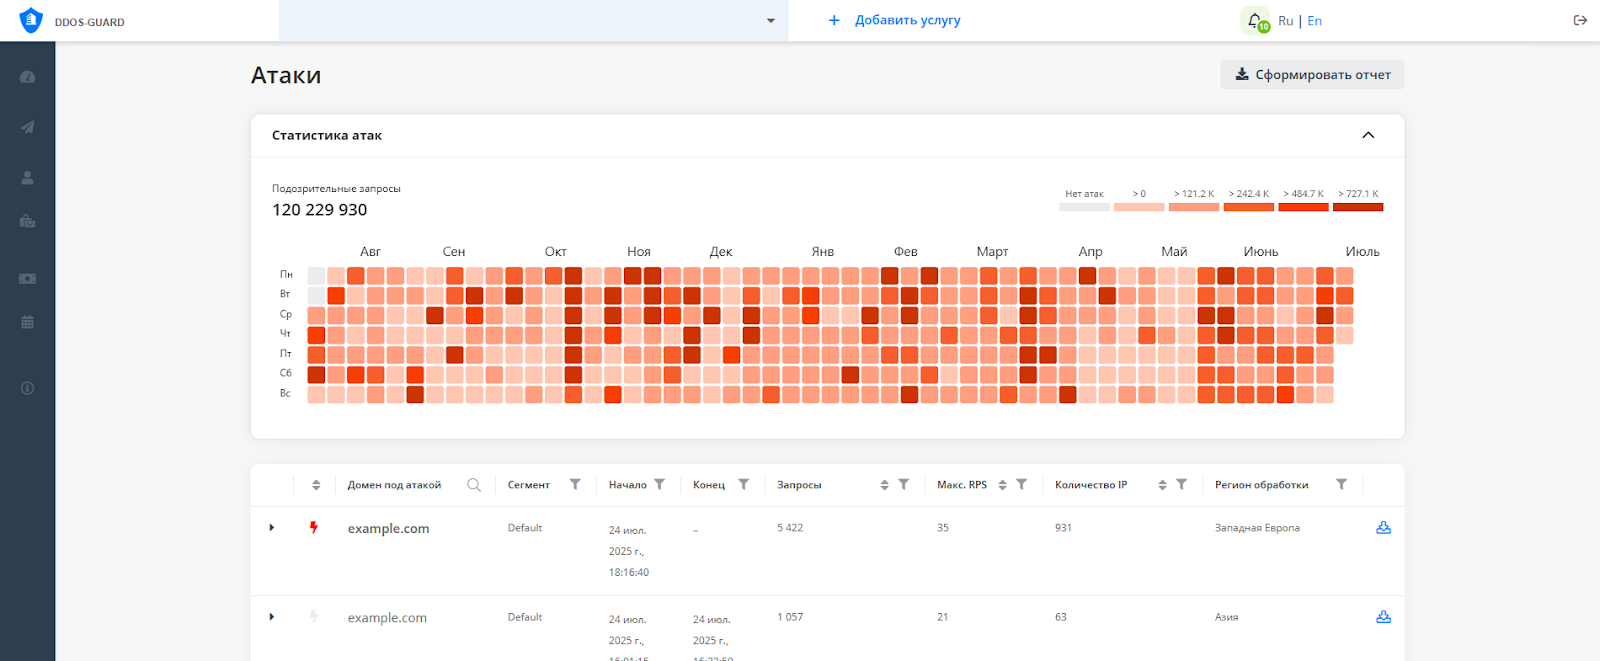
Task: Download report for the ongoing example.com attack
Action: 1383,528
